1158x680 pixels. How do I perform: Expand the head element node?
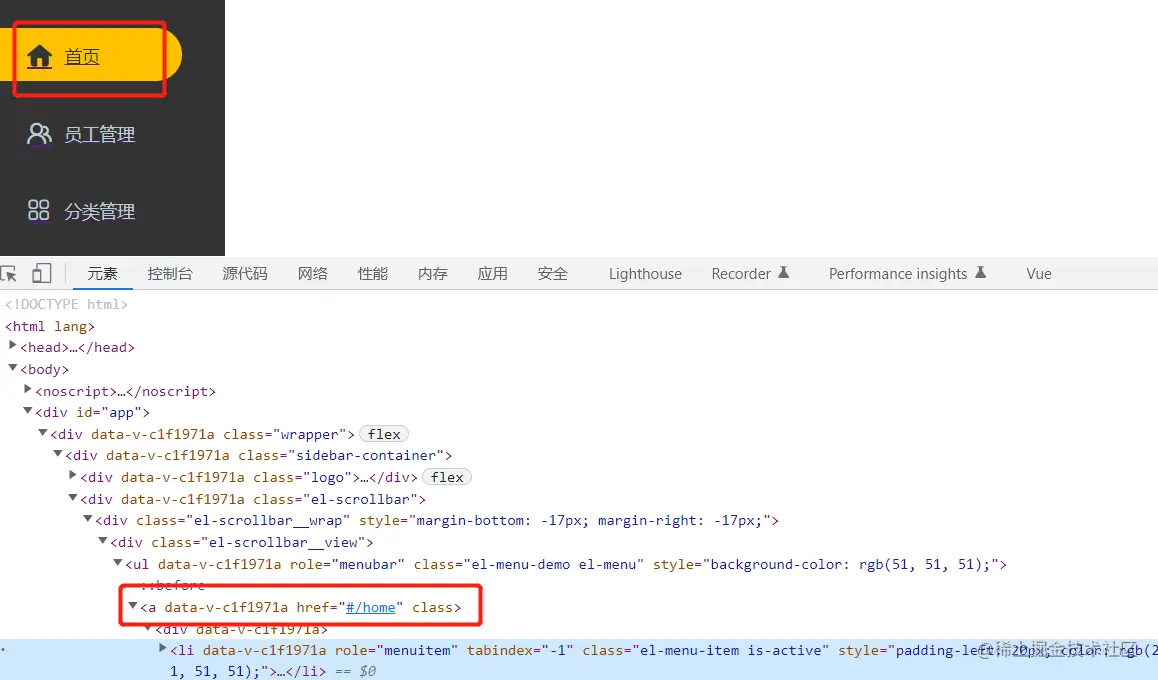coord(13,346)
